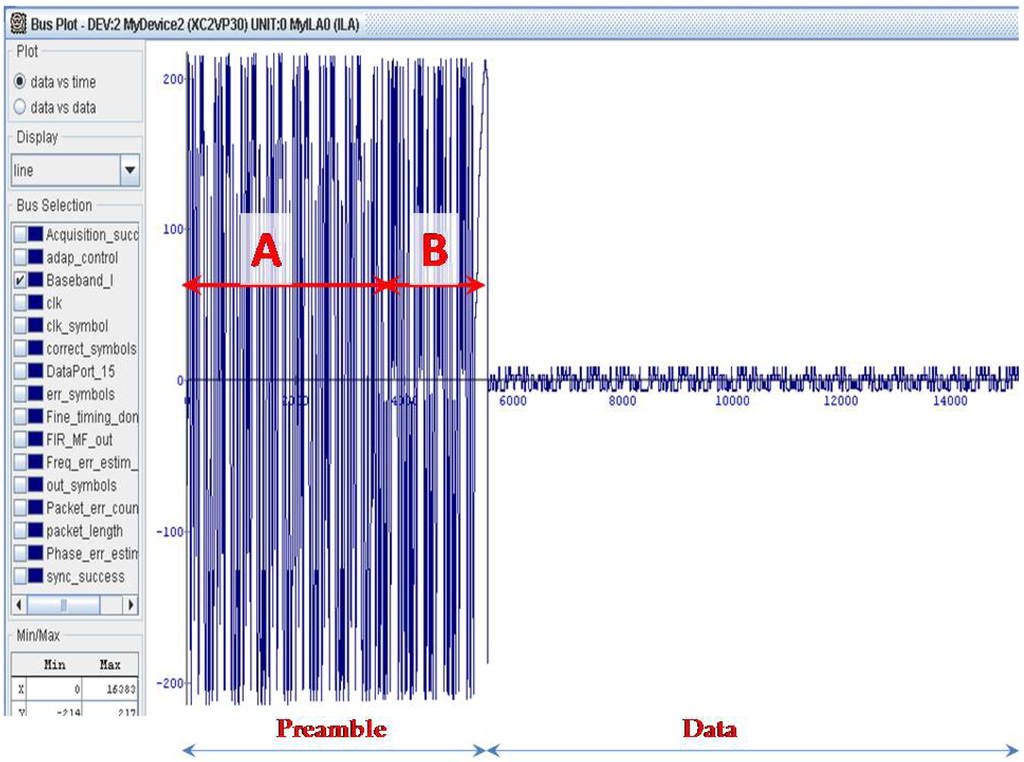Uncheck the Baseband_I bus checkbox

(x=20, y=281)
